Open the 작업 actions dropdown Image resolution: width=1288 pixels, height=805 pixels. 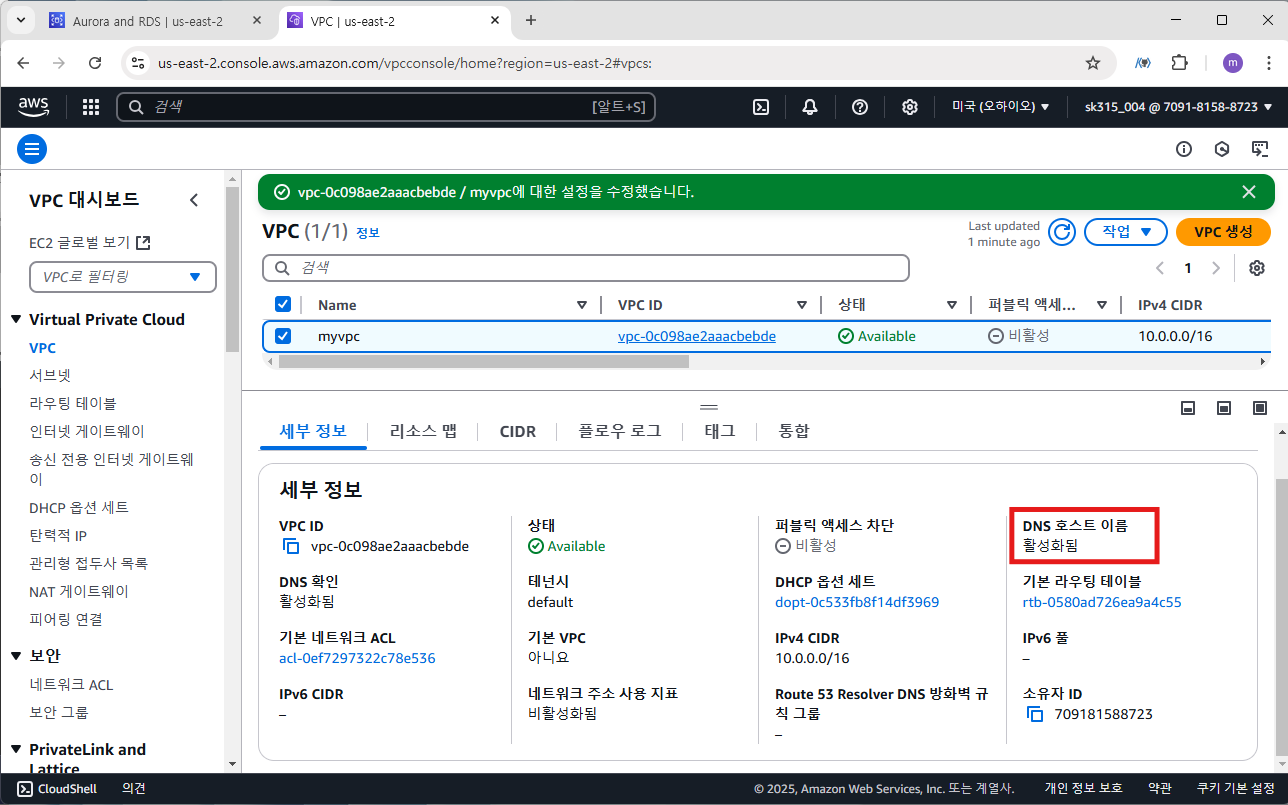[1126, 232]
